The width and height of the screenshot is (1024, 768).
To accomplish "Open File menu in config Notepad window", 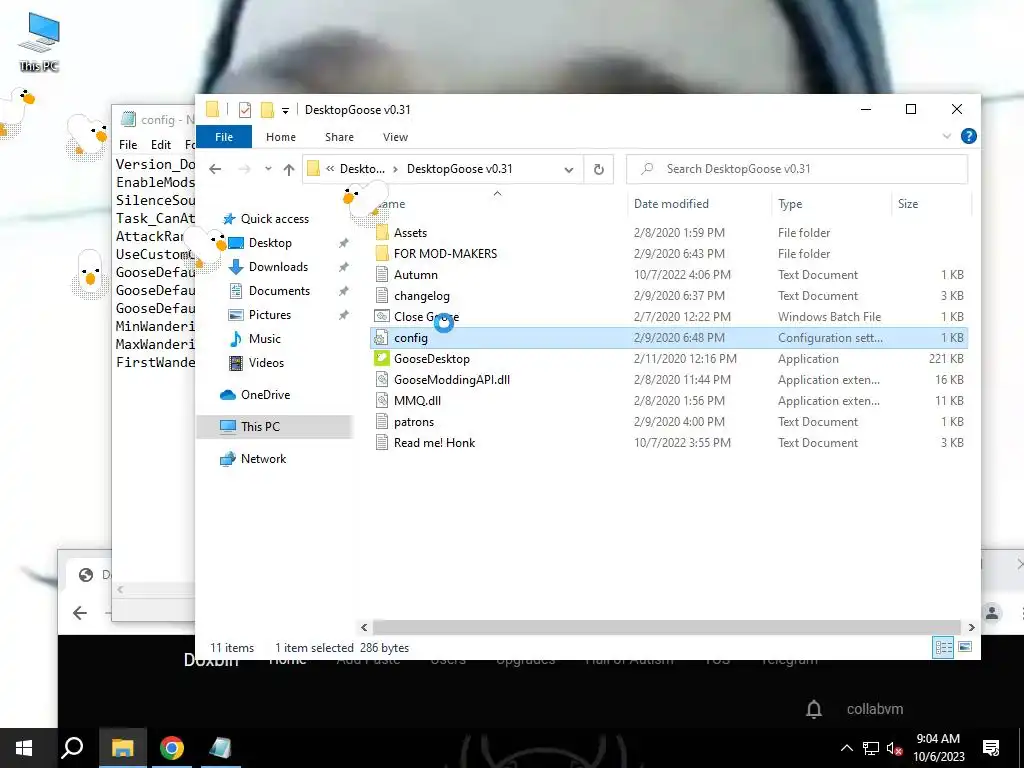I will tap(128, 145).
